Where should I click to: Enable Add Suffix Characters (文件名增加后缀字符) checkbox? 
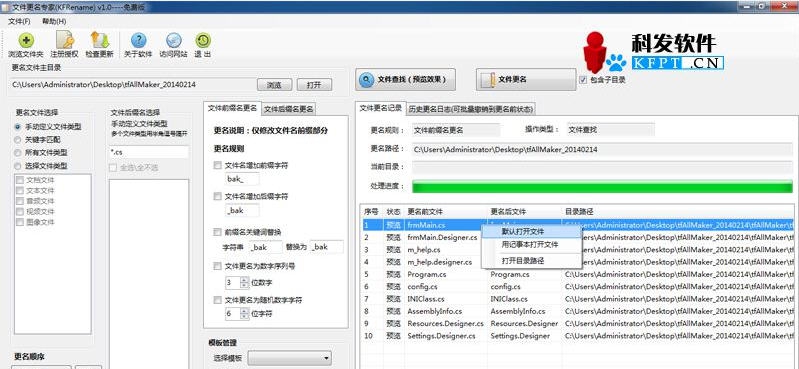(218, 196)
